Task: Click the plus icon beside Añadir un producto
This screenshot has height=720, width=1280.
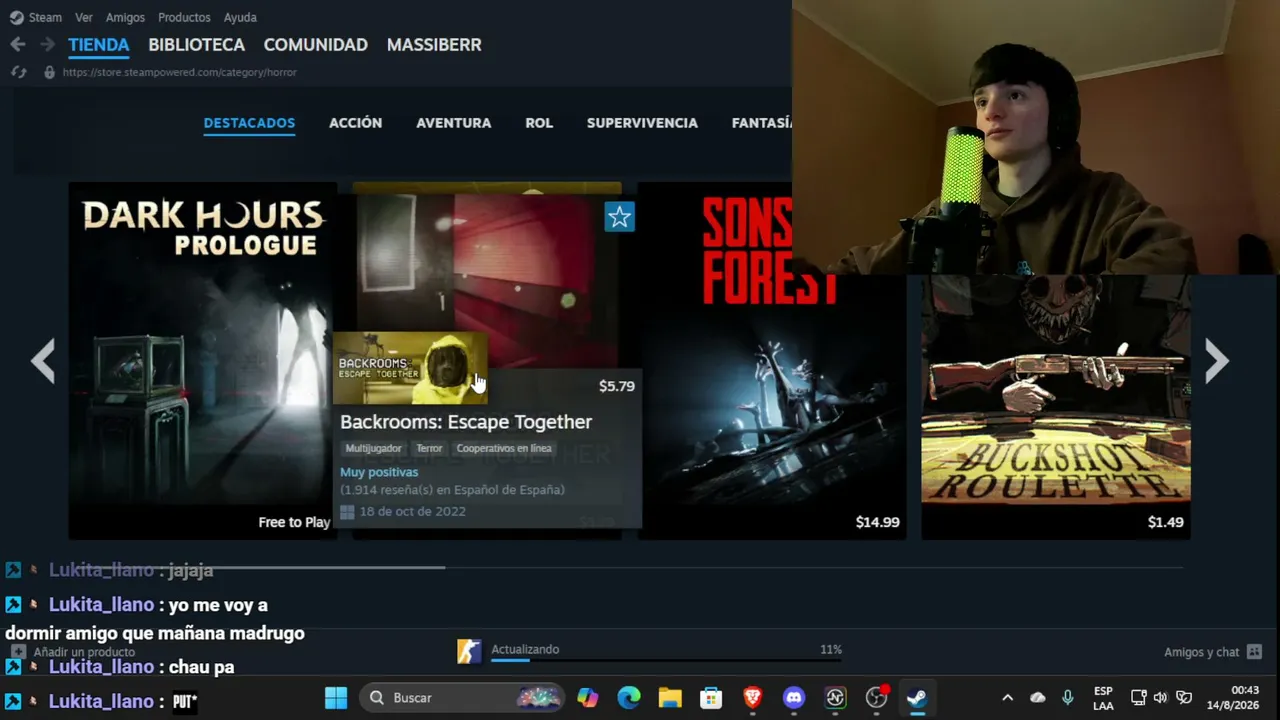Action: coord(18,652)
